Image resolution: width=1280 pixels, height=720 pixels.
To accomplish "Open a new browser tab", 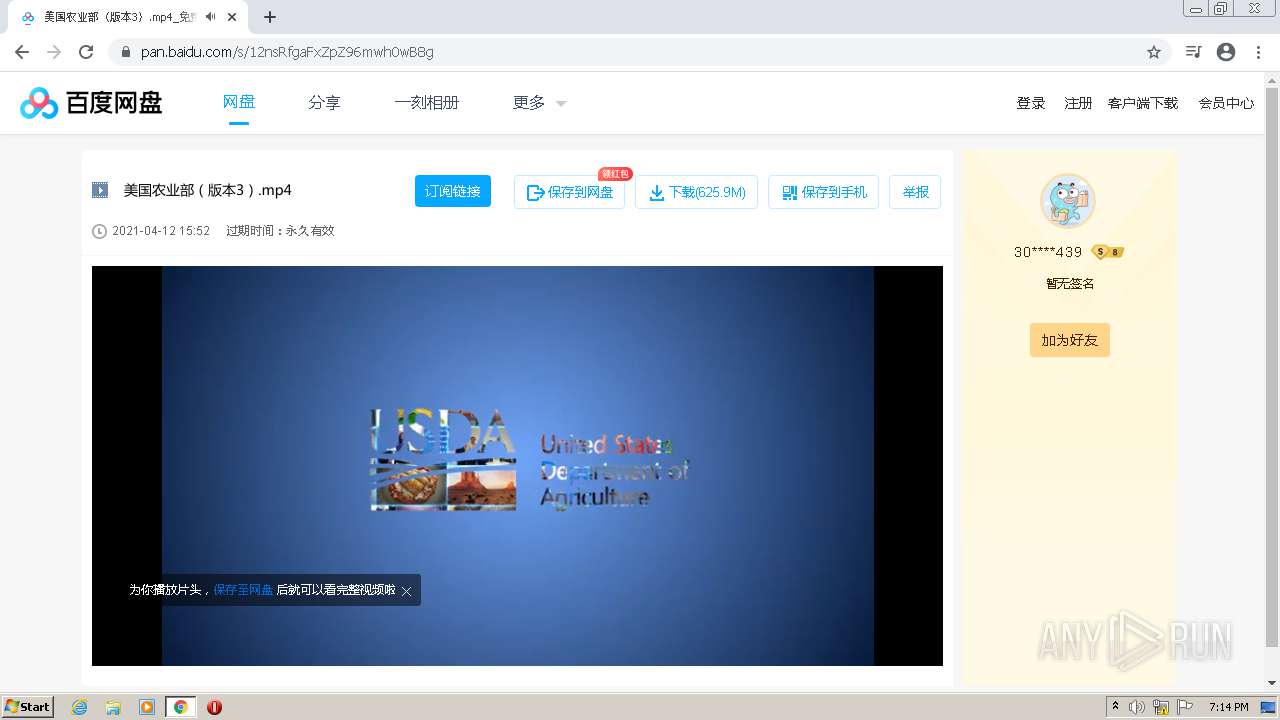I will [x=270, y=17].
